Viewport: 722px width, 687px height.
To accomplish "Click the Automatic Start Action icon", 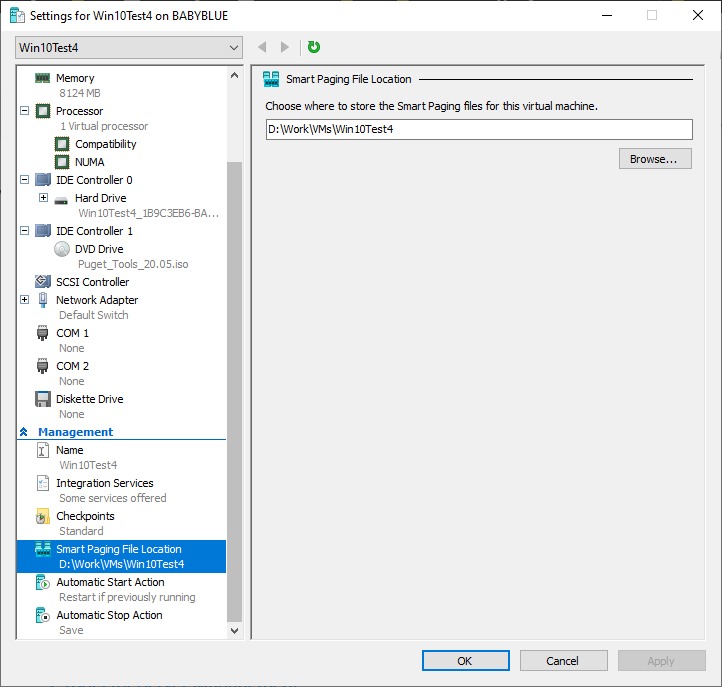I will 42,582.
